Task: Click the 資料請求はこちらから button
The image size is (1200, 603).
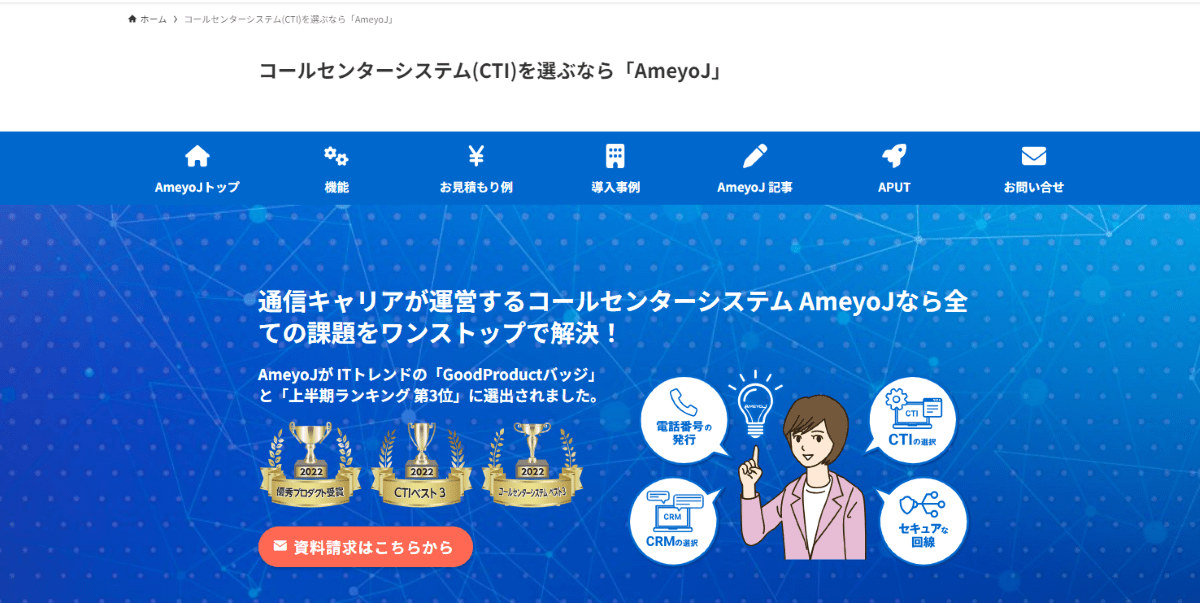Action: 365,547
